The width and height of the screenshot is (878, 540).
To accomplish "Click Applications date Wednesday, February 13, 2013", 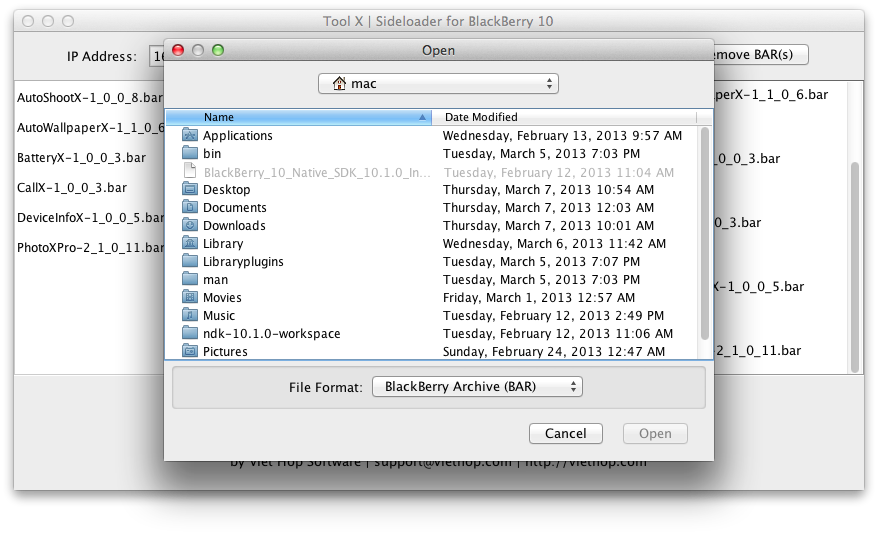I will pos(562,136).
